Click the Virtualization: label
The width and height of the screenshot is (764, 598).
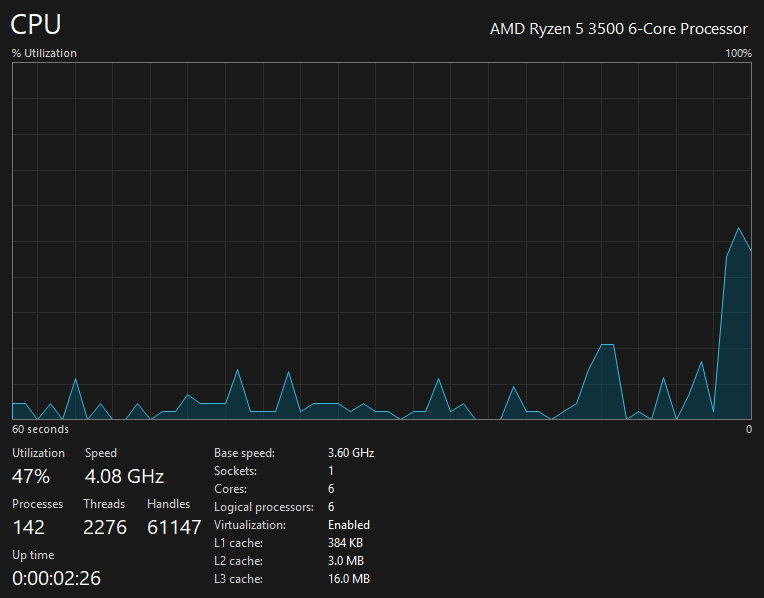click(250, 525)
